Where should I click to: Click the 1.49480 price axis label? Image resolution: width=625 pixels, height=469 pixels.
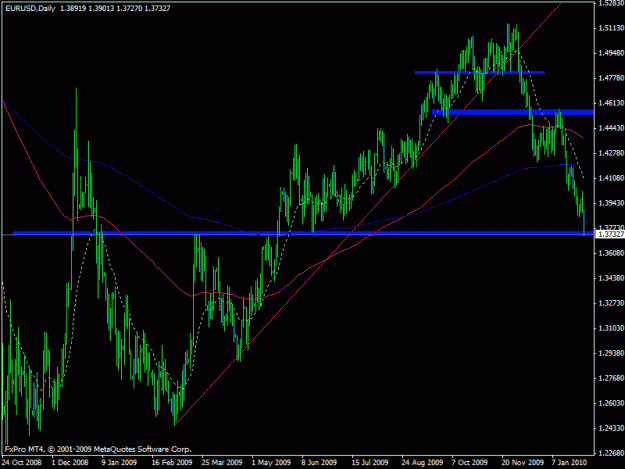point(611,53)
